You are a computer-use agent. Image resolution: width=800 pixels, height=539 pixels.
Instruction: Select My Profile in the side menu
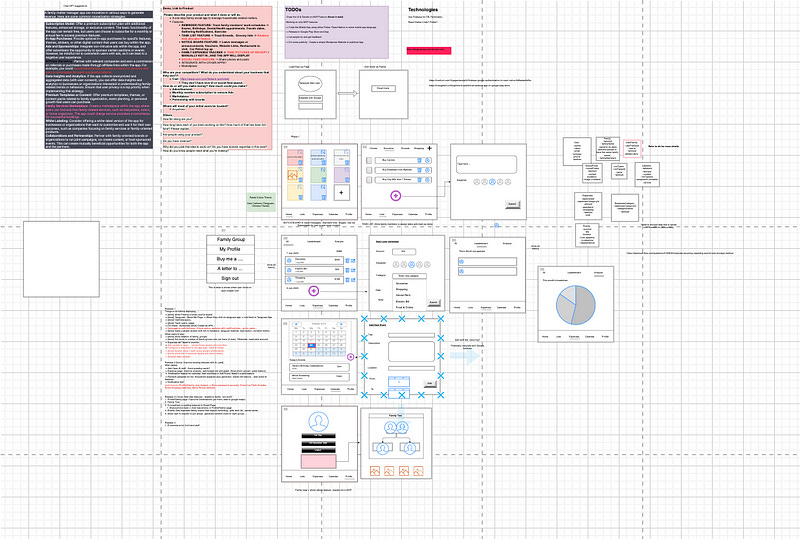[x=230, y=249]
